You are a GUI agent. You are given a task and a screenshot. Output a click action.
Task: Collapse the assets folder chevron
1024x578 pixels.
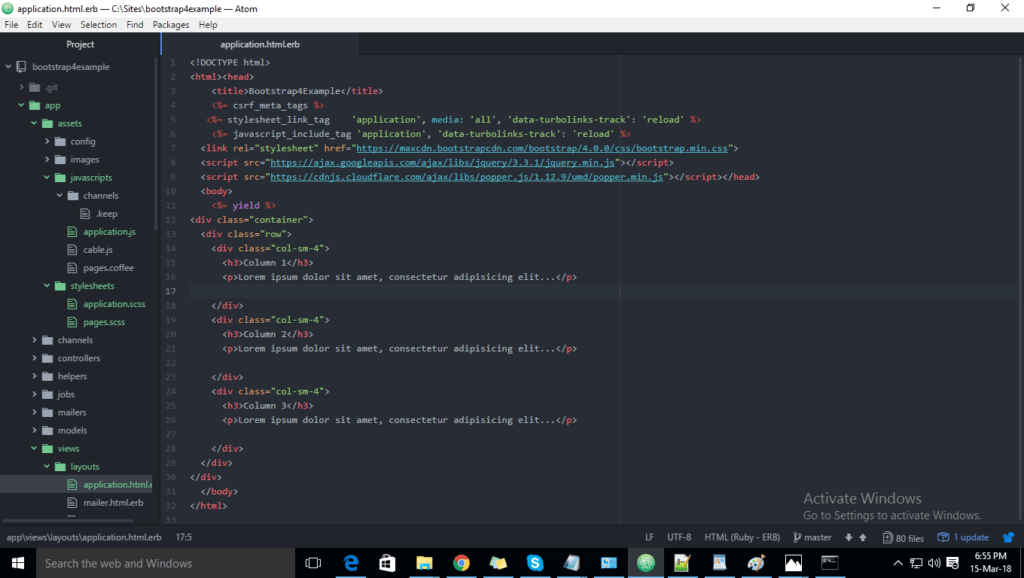click(x=34, y=123)
